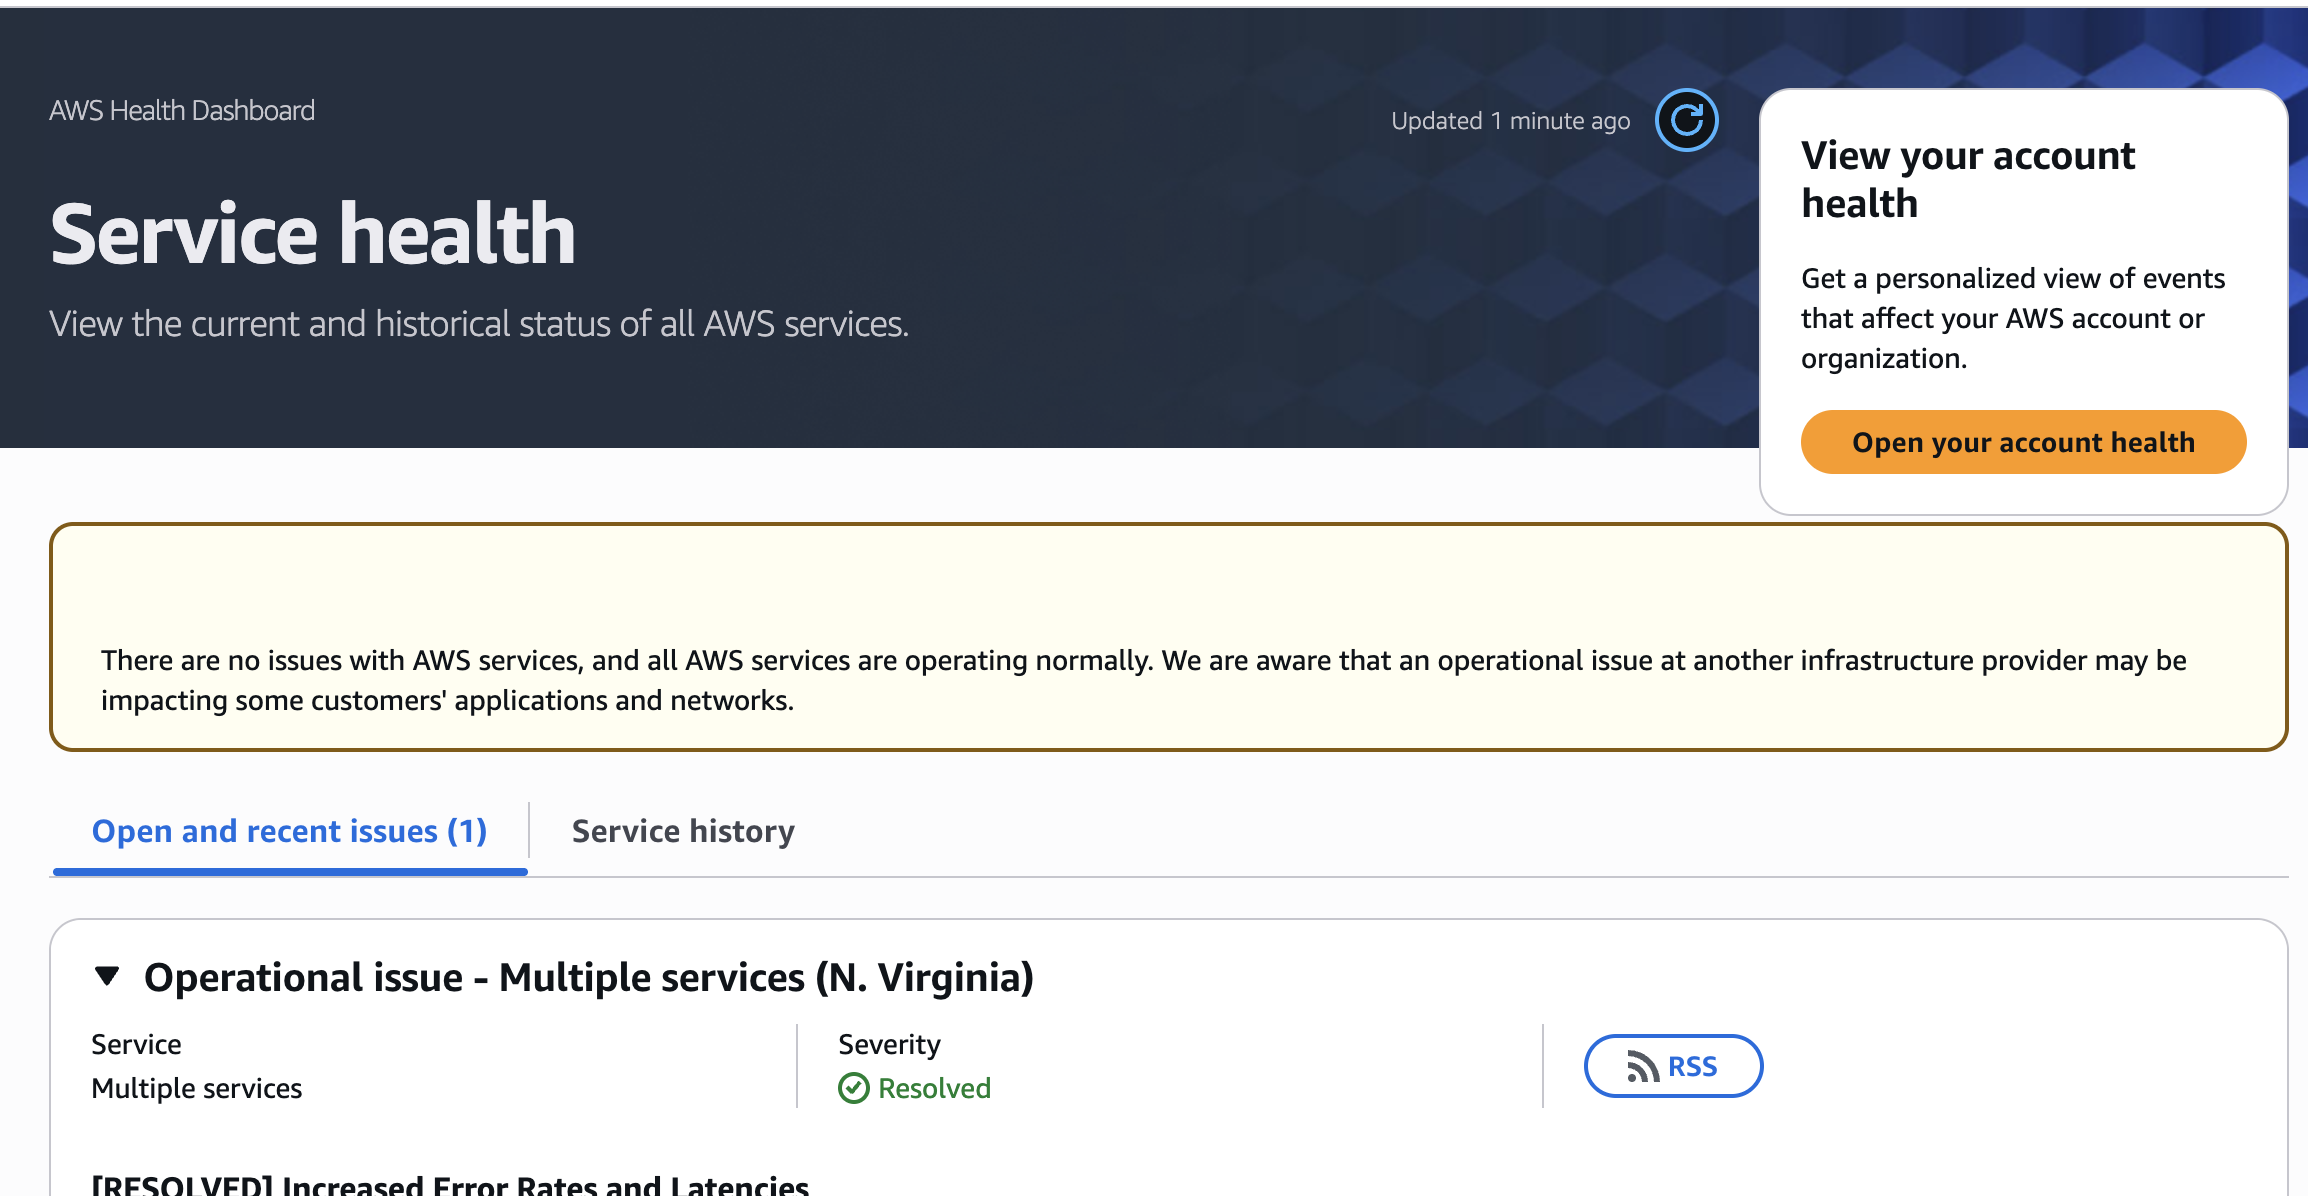Click the RSS signal icon for the operational issue
The width and height of the screenshot is (2308, 1196).
[x=1643, y=1065]
